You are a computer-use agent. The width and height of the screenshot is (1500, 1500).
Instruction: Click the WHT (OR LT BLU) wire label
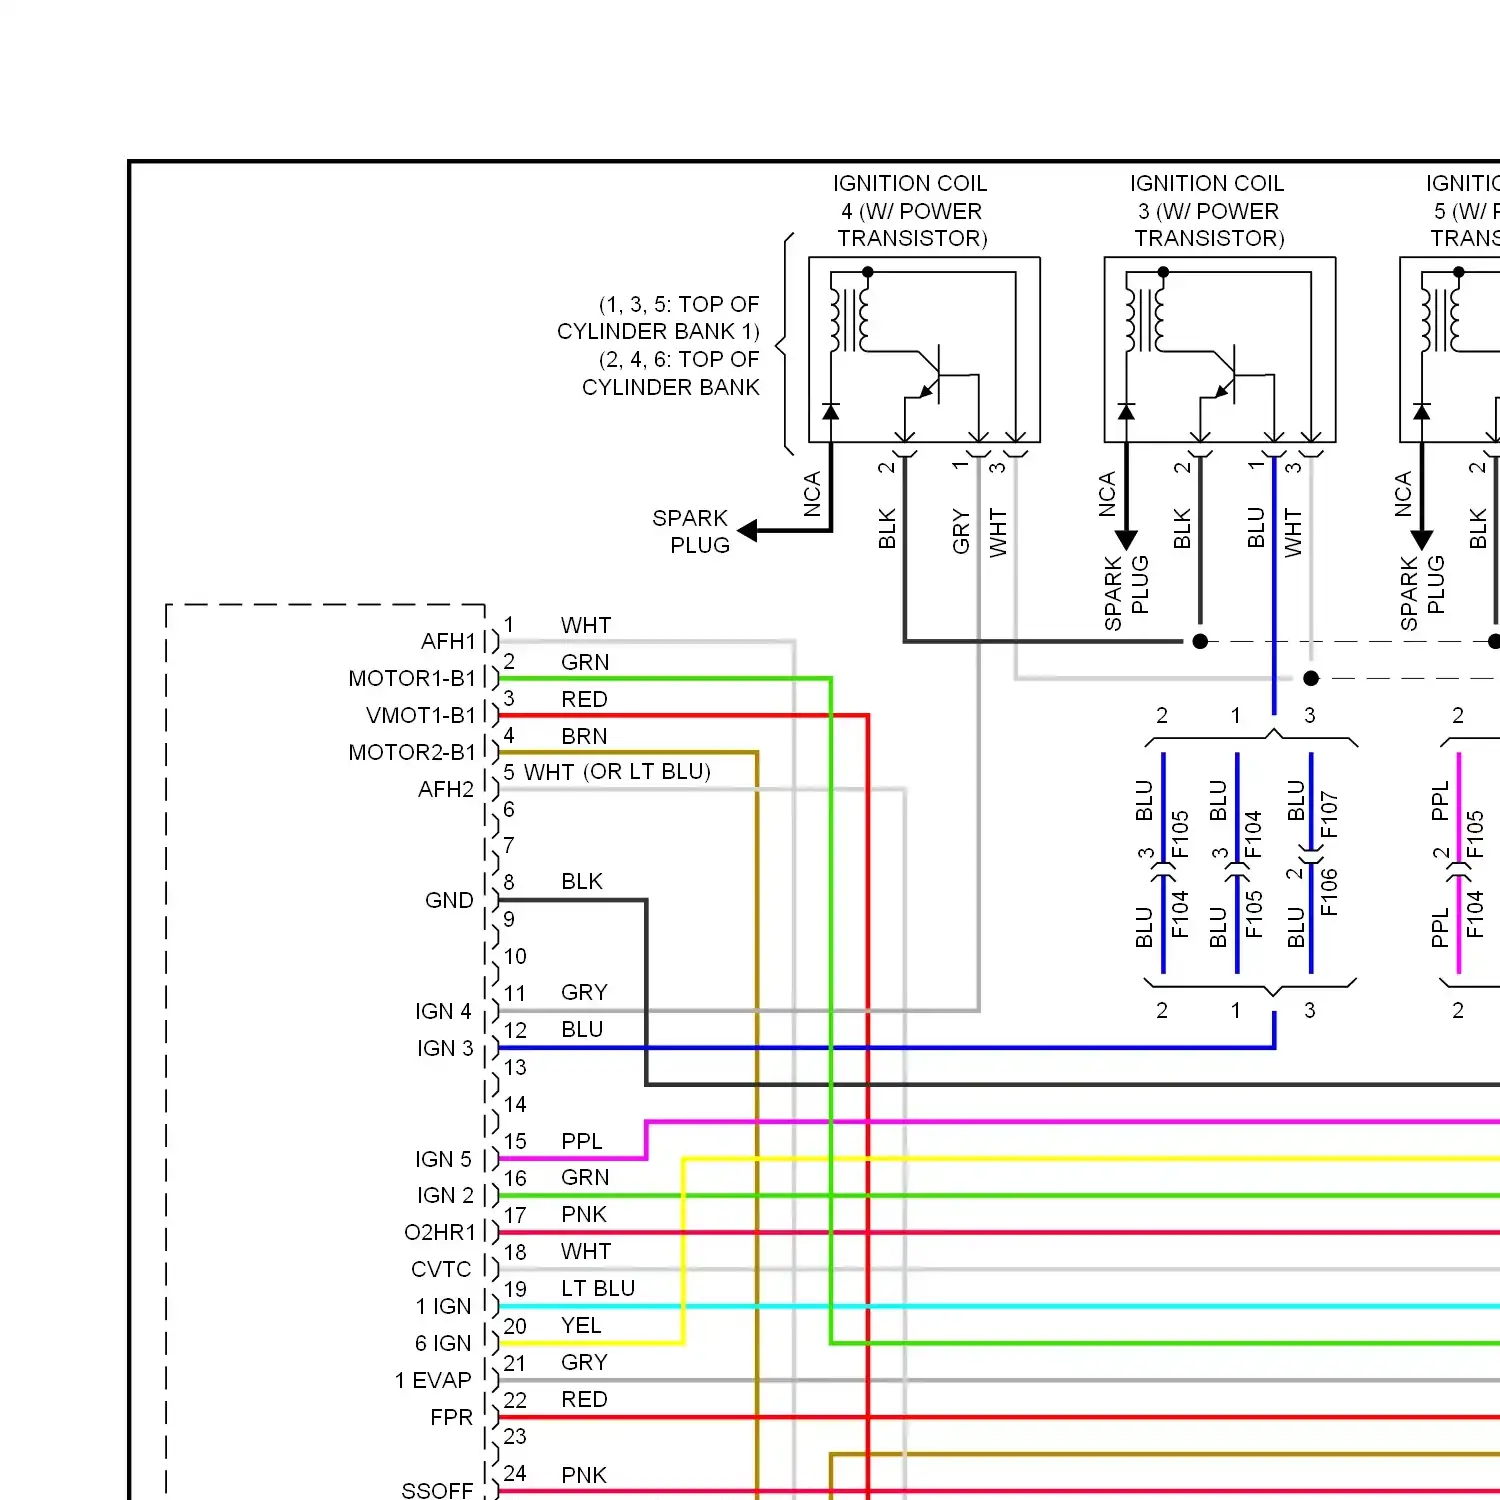coord(618,772)
